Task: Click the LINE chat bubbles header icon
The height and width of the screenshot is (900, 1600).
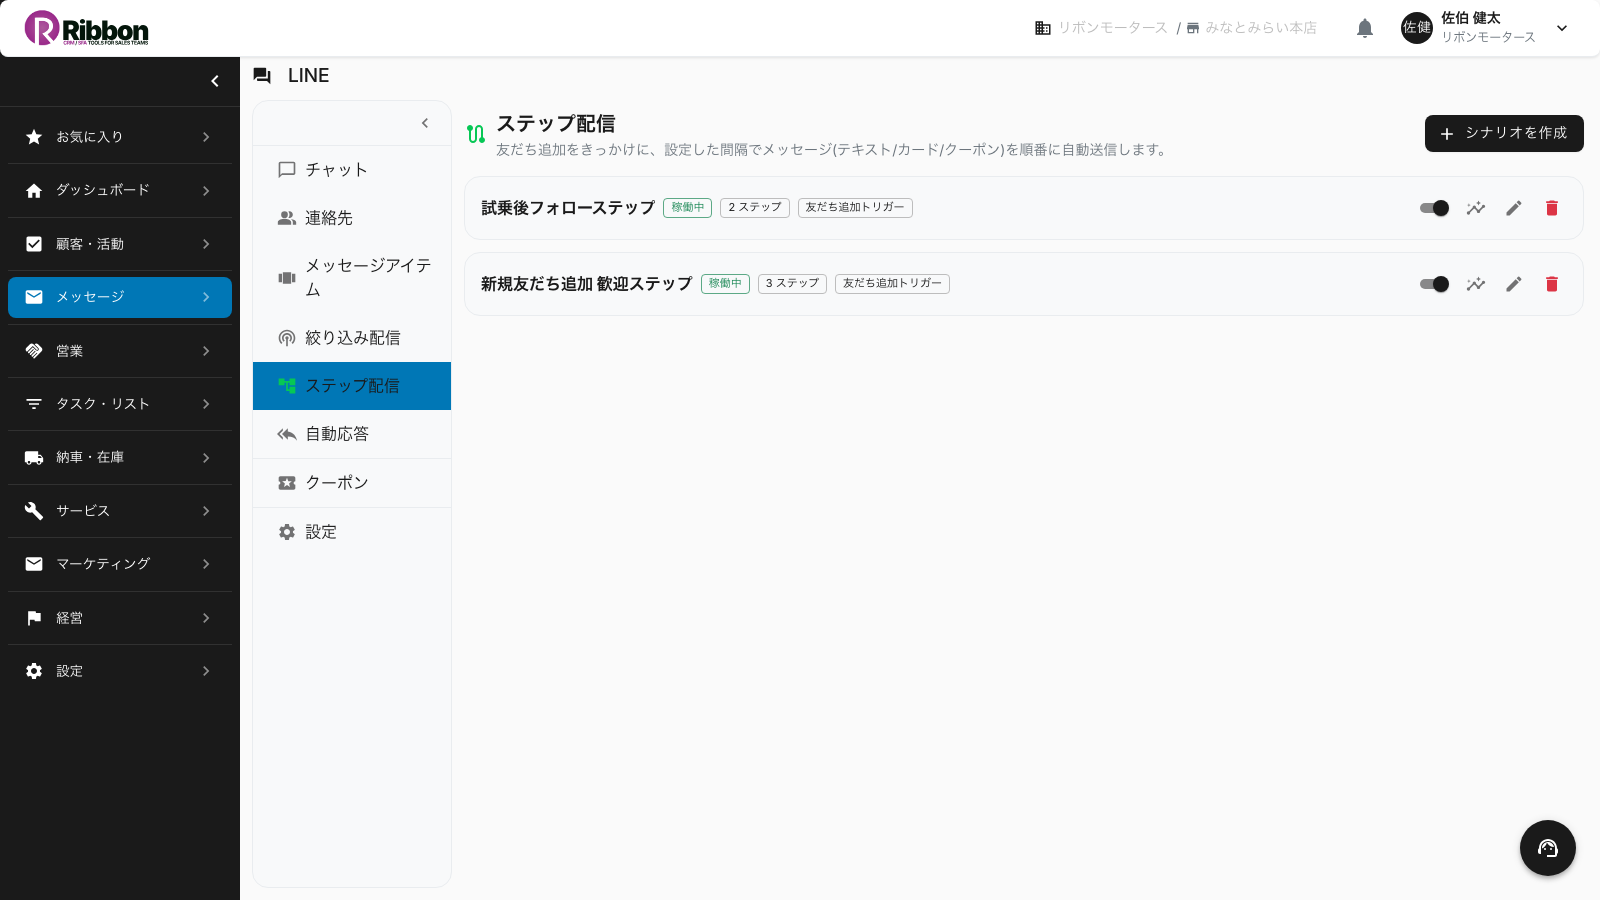Action: (x=262, y=75)
